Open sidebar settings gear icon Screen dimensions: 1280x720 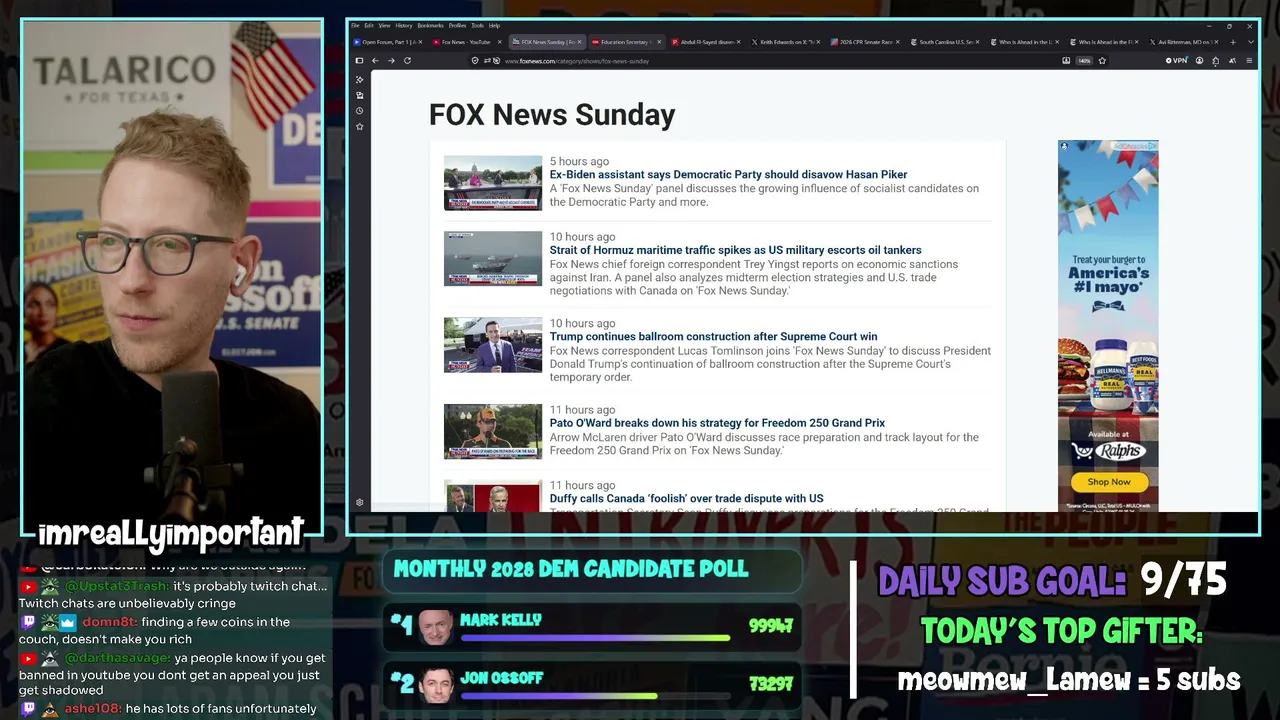point(359,502)
